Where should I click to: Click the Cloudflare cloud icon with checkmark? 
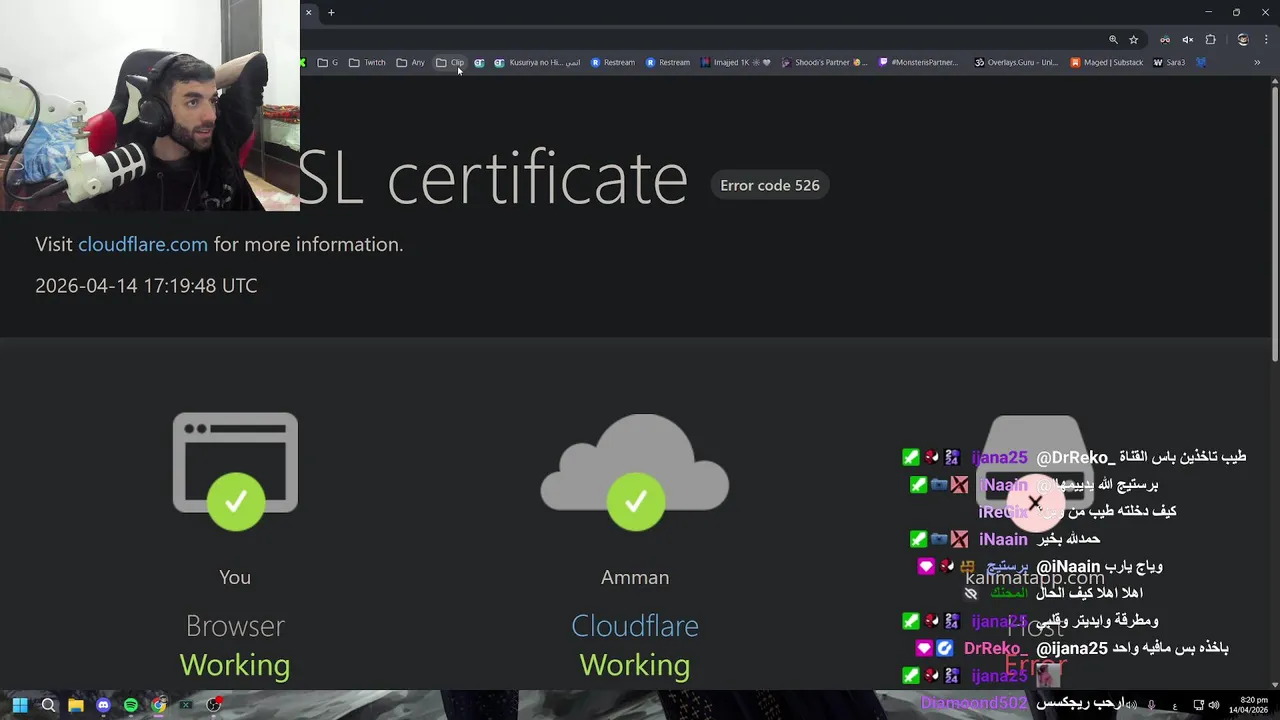click(635, 470)
